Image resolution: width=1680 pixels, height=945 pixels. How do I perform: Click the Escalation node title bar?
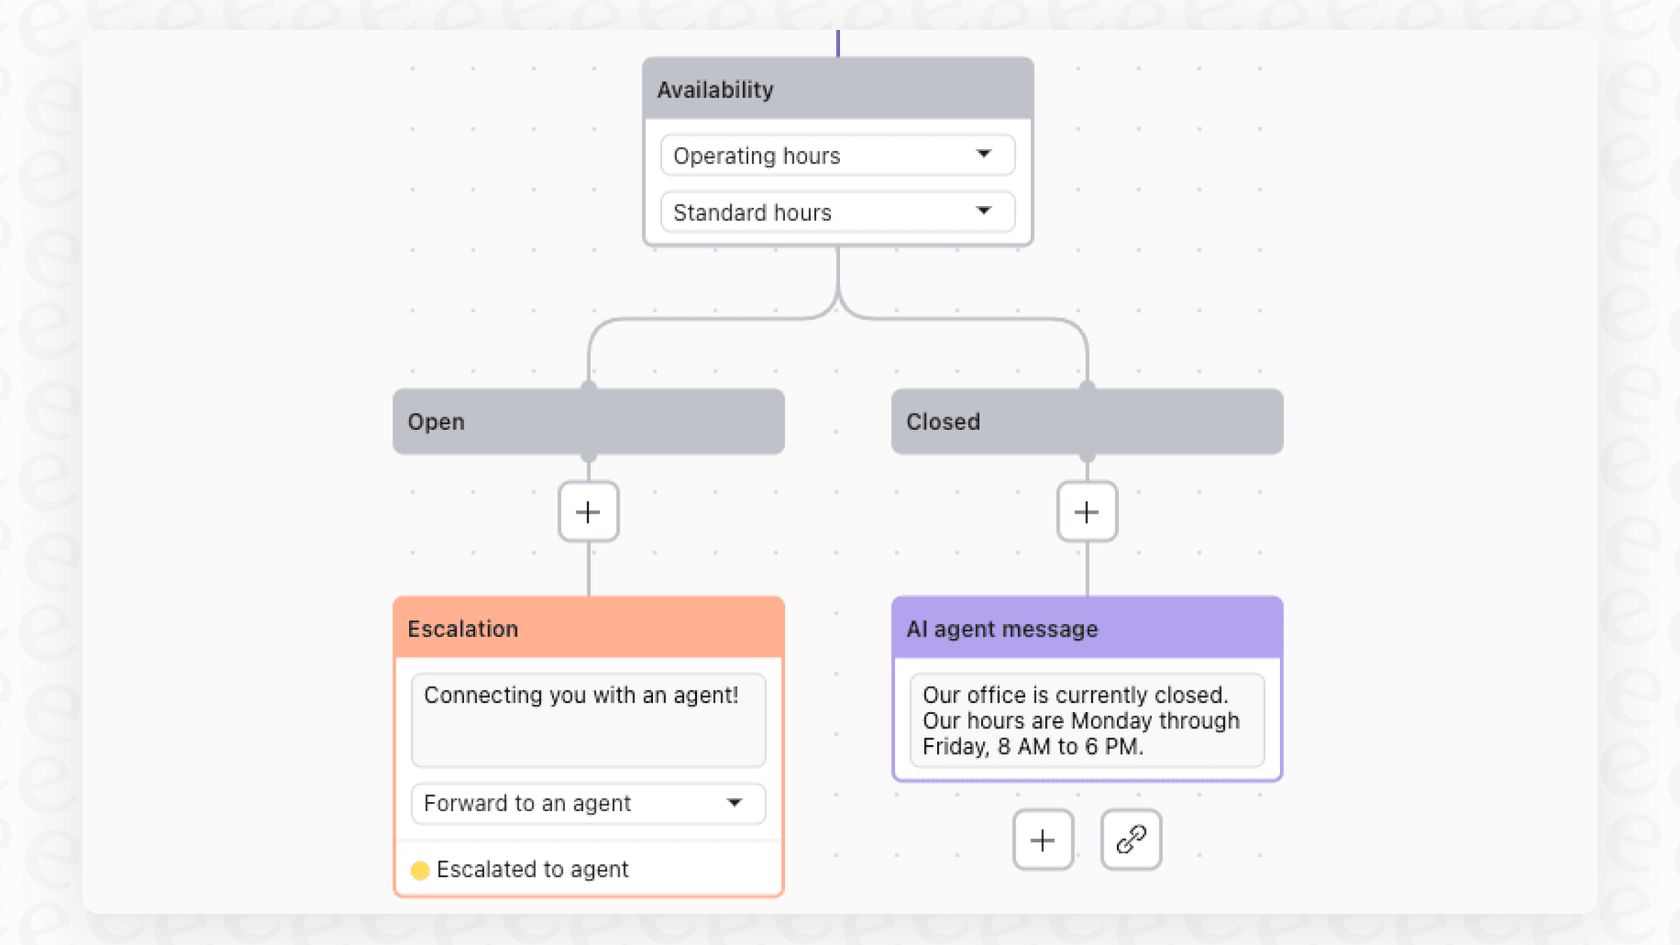[588, 628]
